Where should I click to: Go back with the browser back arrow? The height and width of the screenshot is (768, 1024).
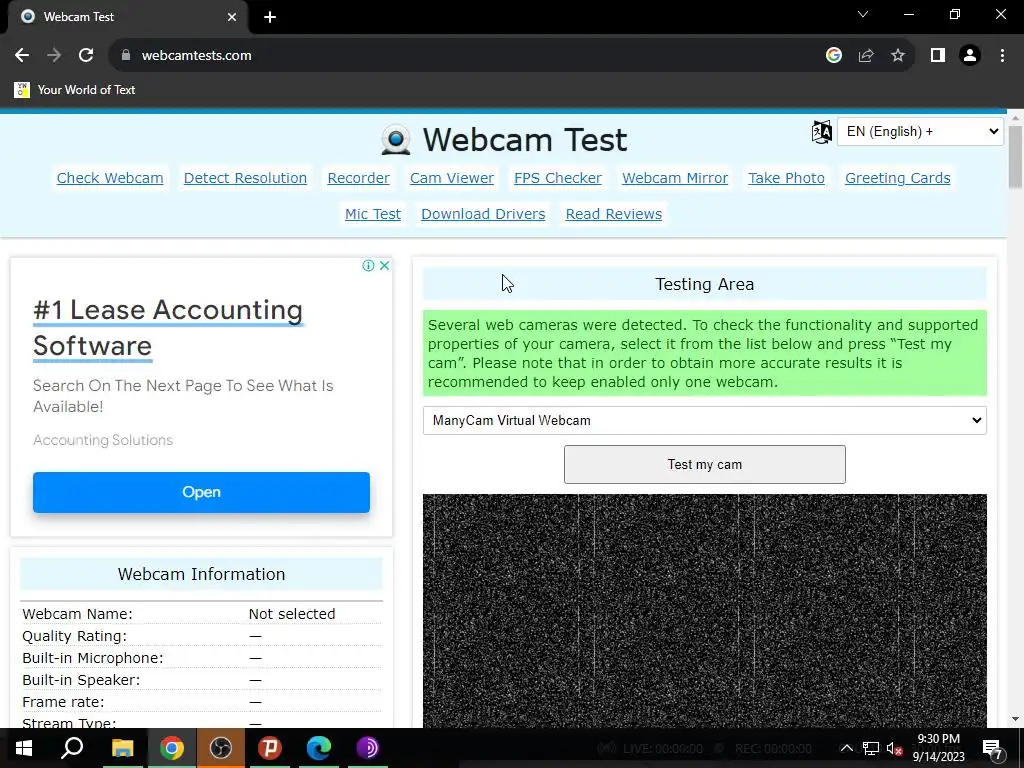[22, 56]
